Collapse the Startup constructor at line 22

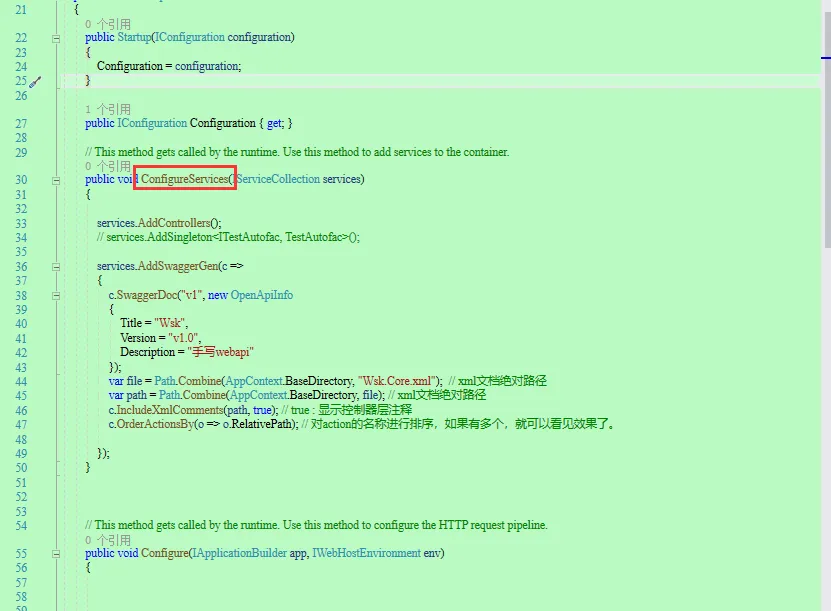(x=56, y=38)
